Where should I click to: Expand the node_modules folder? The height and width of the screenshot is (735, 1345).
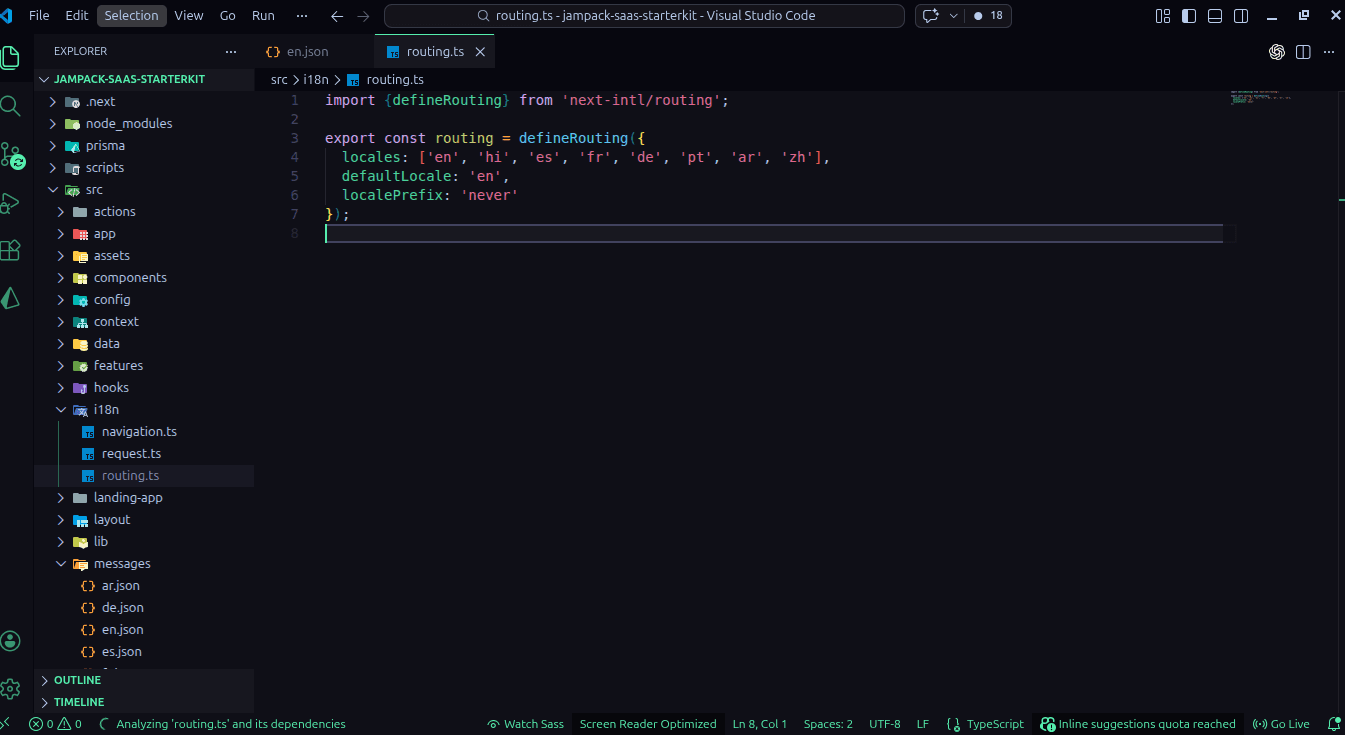144,124
